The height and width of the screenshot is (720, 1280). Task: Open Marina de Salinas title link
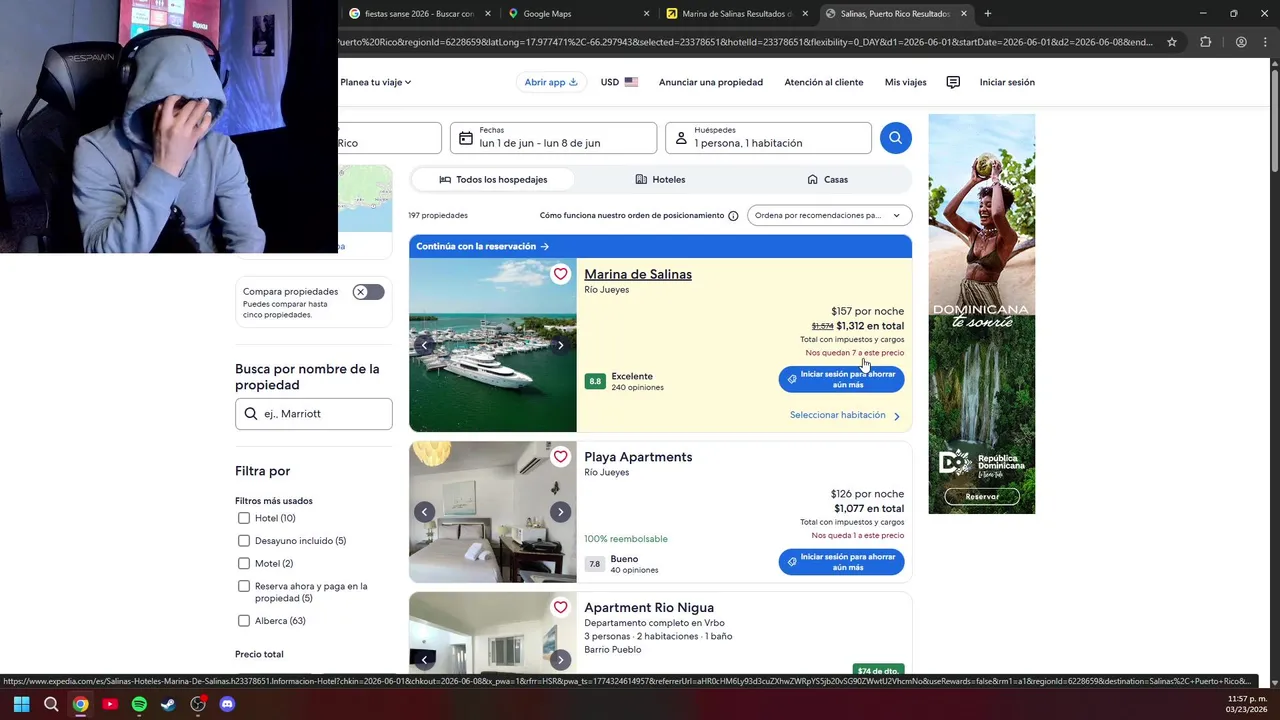[x=638, y=274]
